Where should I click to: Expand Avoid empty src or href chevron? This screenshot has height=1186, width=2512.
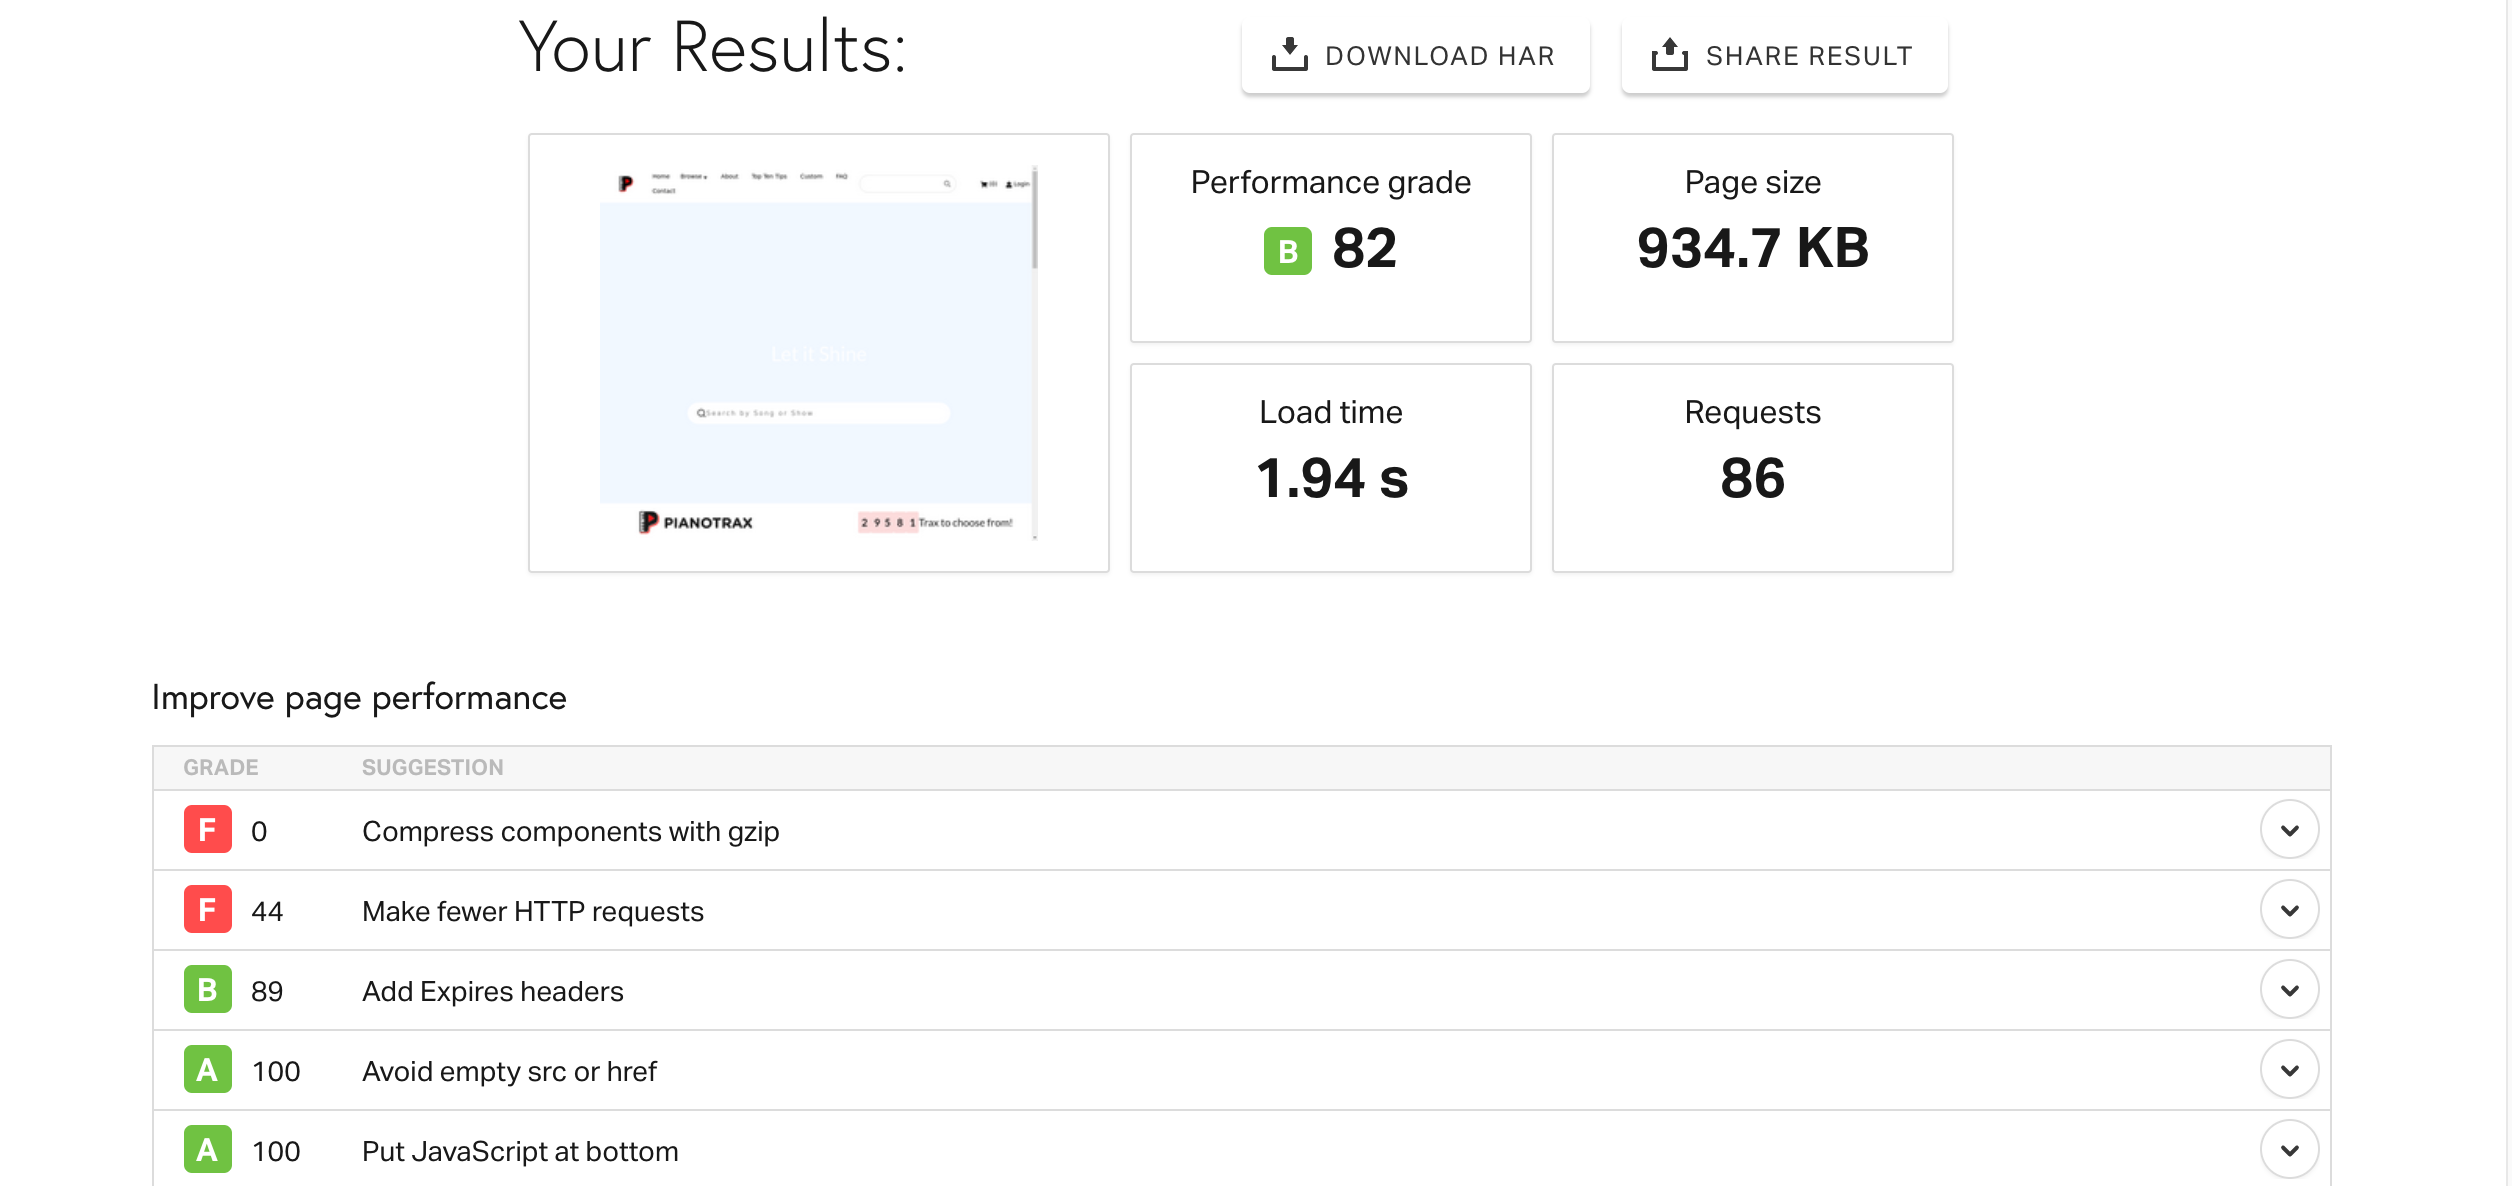[x=2289, y=1070]
